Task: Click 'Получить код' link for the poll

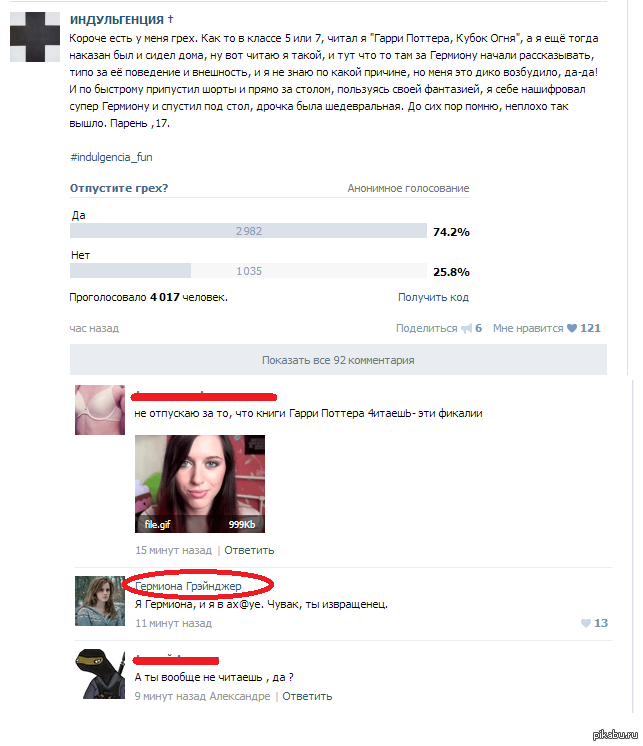Action: coord(433,297)
